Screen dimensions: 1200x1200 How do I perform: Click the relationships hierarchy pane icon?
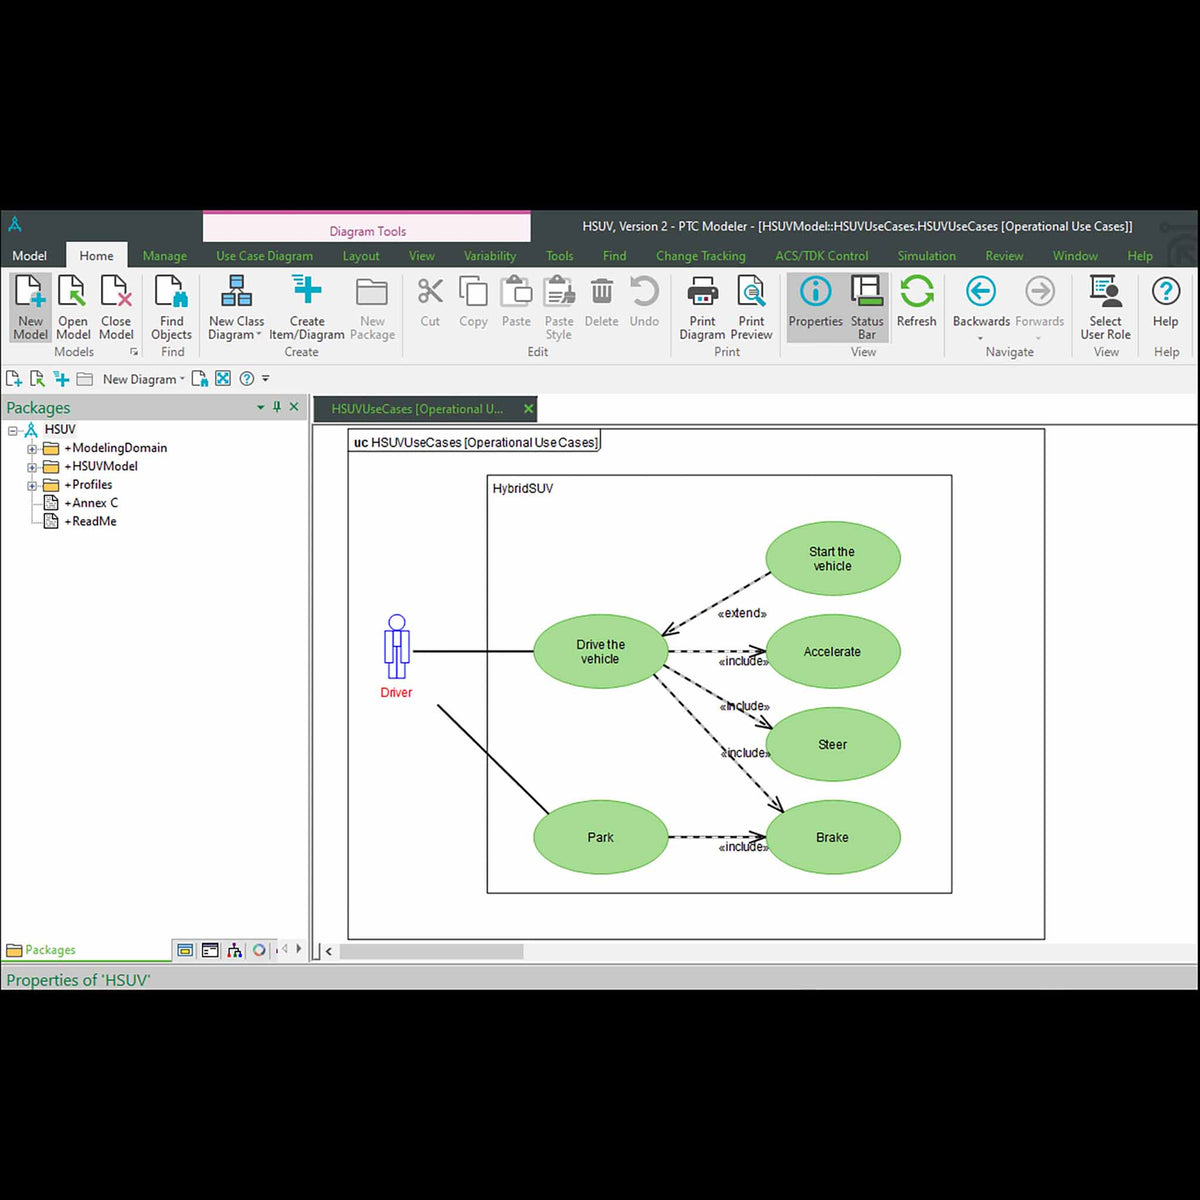pyautogui.click(x=234, y=950)
